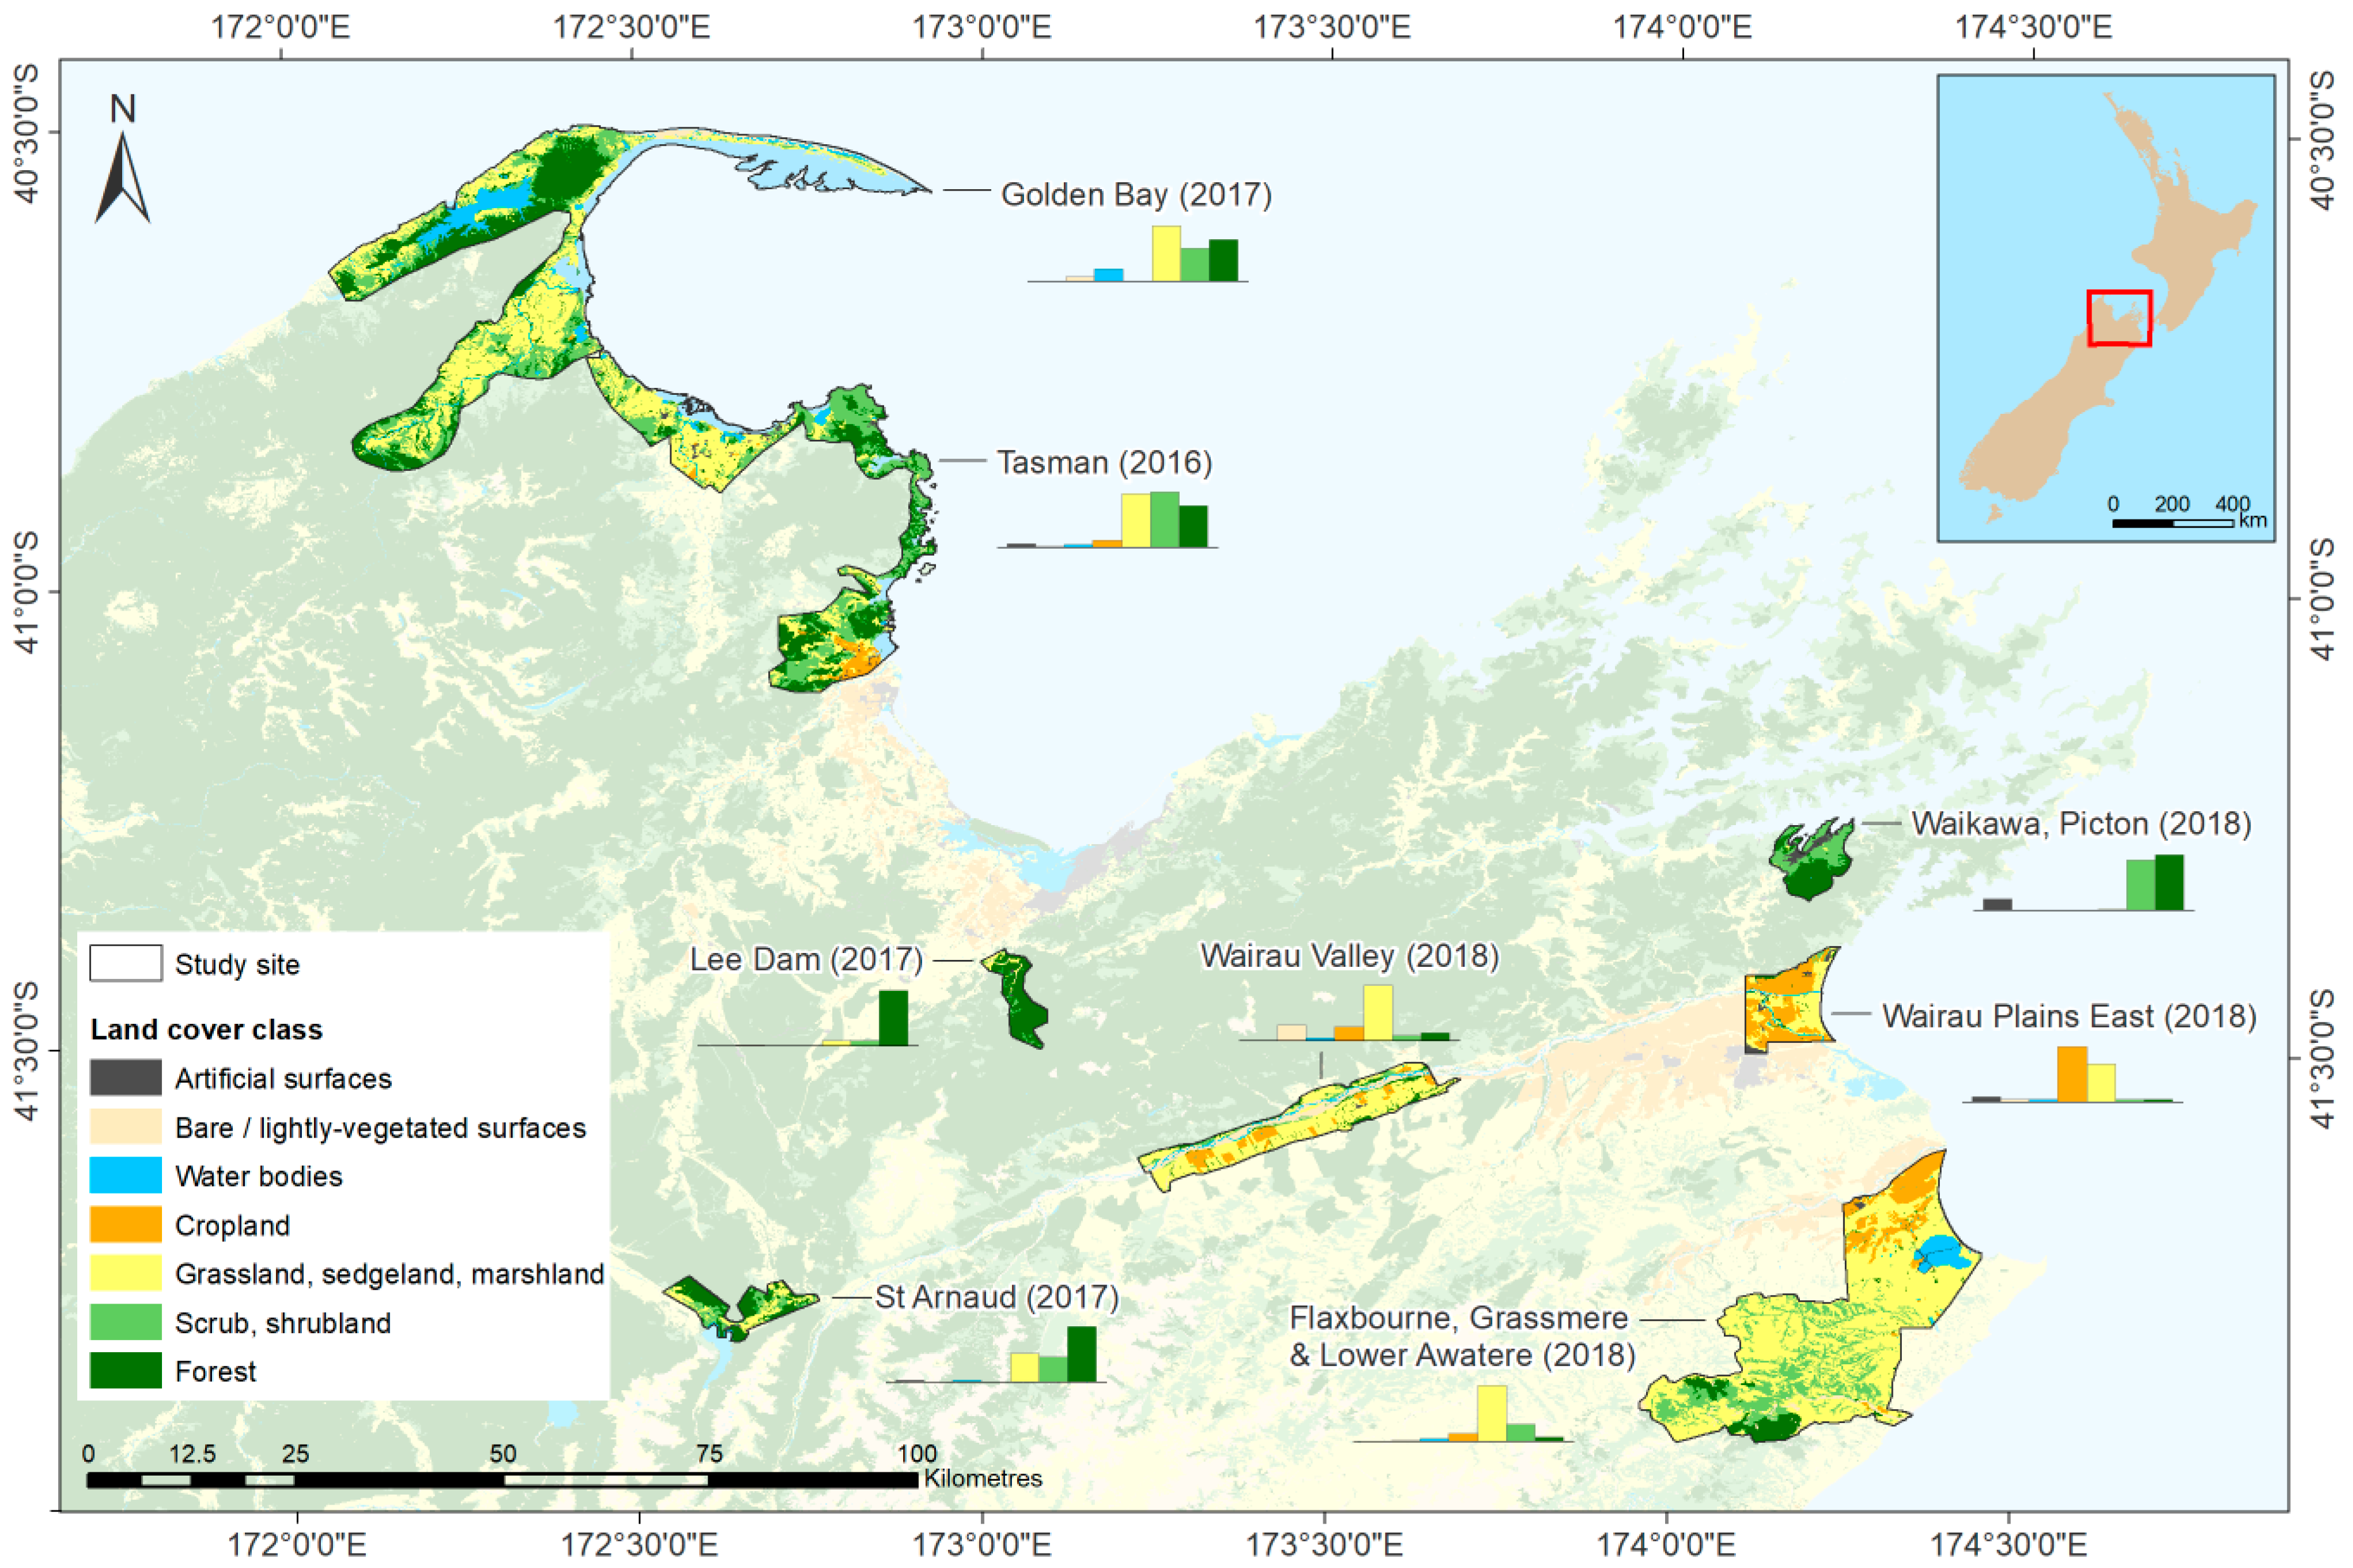Click the Cropland orange legend swatch
2353x1568 pixels.
tap(125, 1224)
